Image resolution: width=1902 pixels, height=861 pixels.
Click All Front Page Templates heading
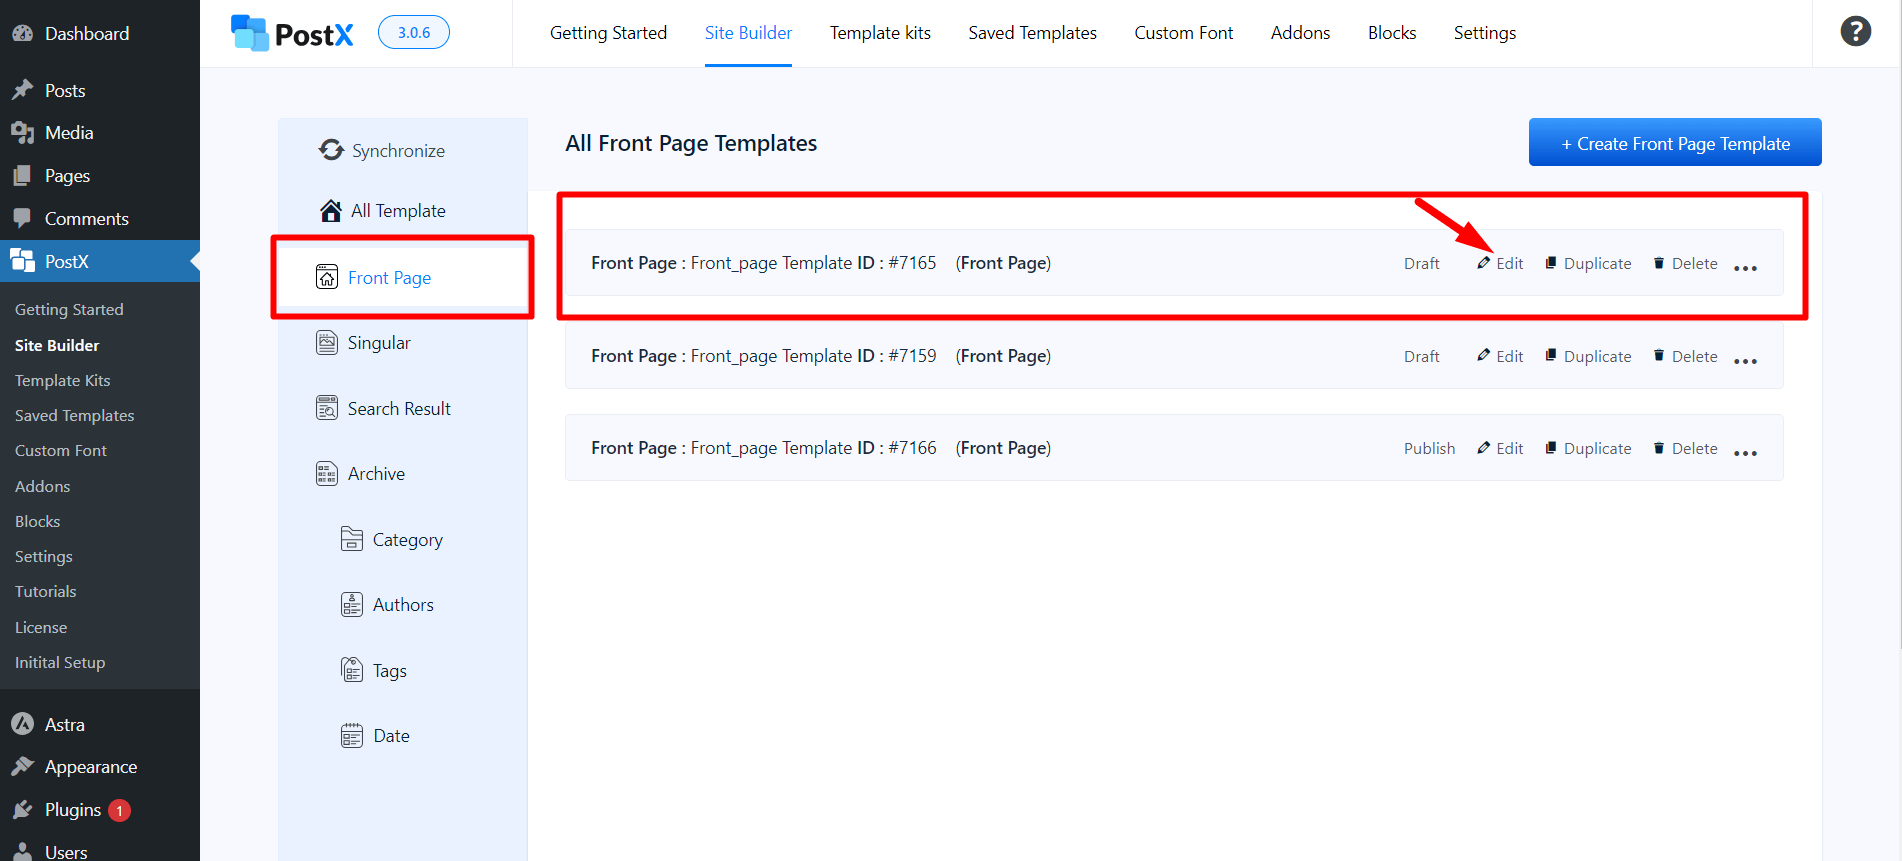[691, 143]
